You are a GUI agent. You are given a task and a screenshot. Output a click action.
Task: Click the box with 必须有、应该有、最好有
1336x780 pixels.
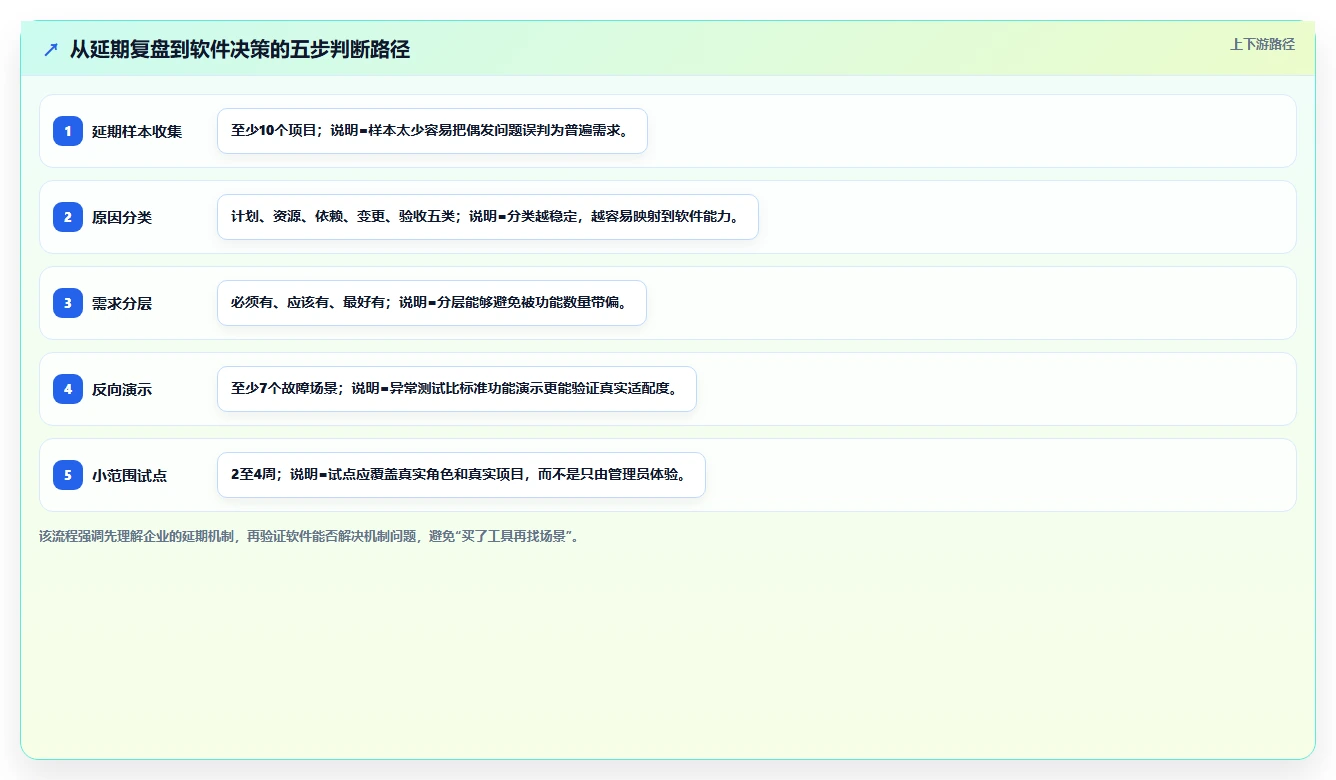coord(432,303)
